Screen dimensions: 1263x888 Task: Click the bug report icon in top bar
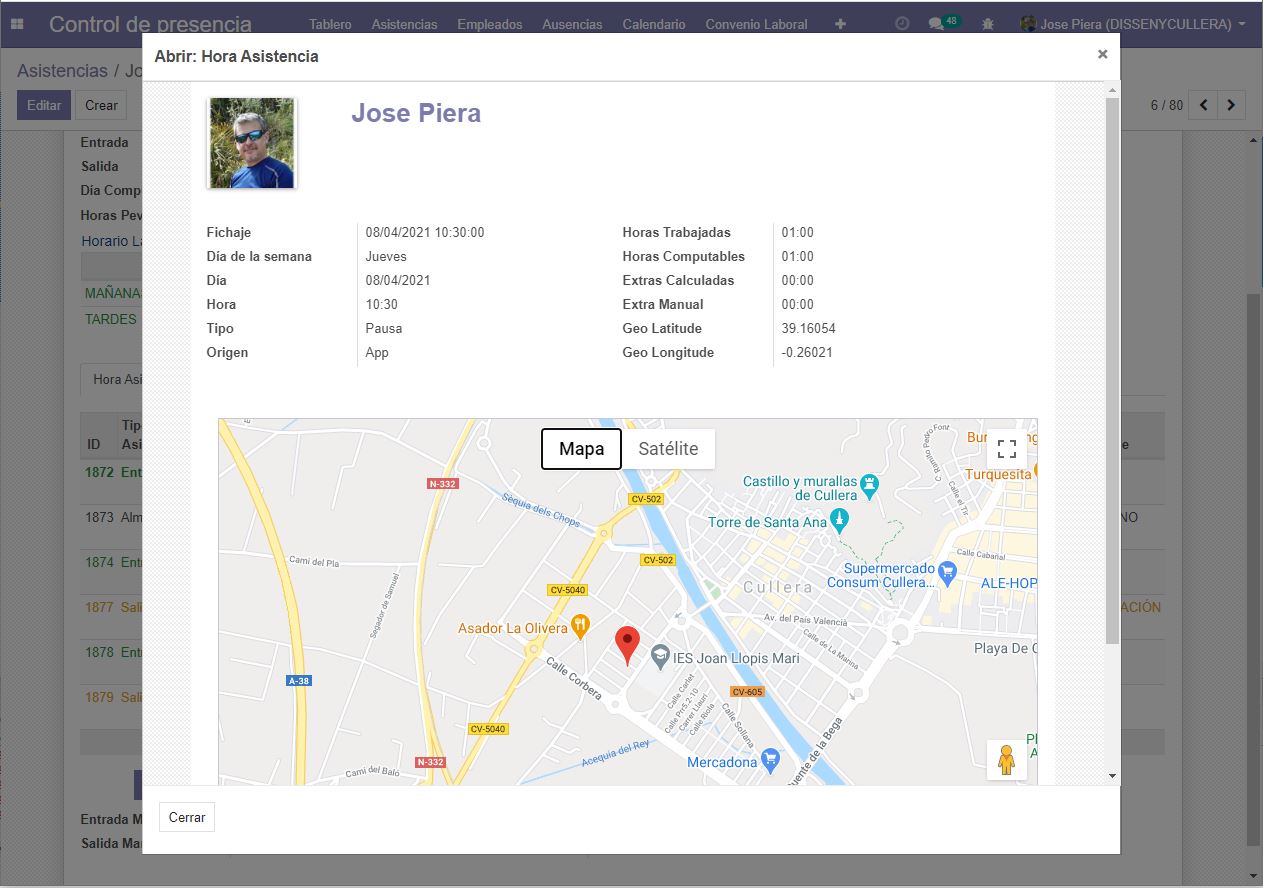coord(988,23)
